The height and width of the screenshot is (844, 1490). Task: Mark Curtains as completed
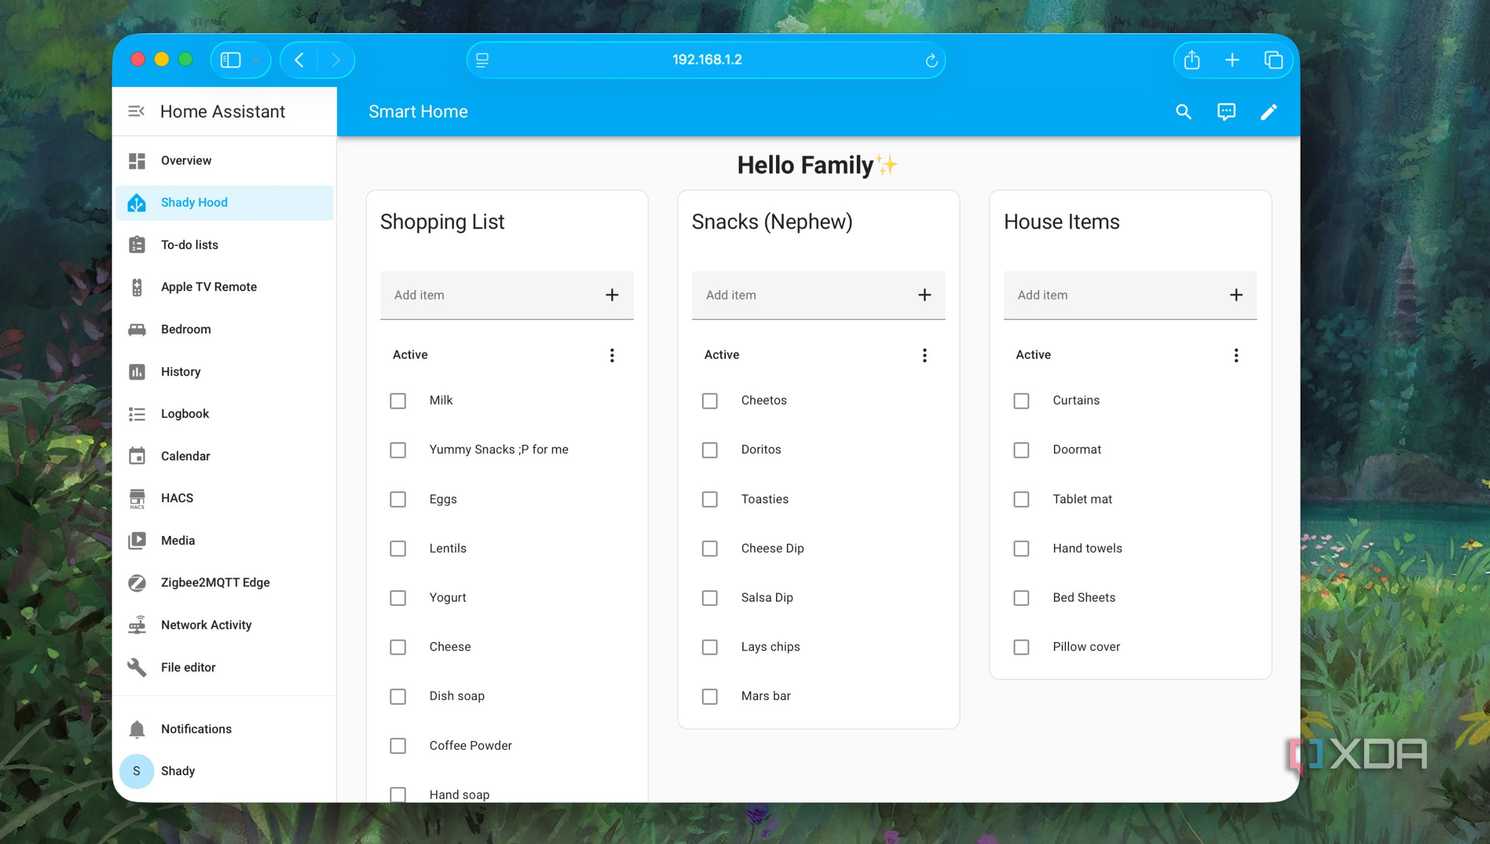pyautogui.click(x=1021, y=401)
